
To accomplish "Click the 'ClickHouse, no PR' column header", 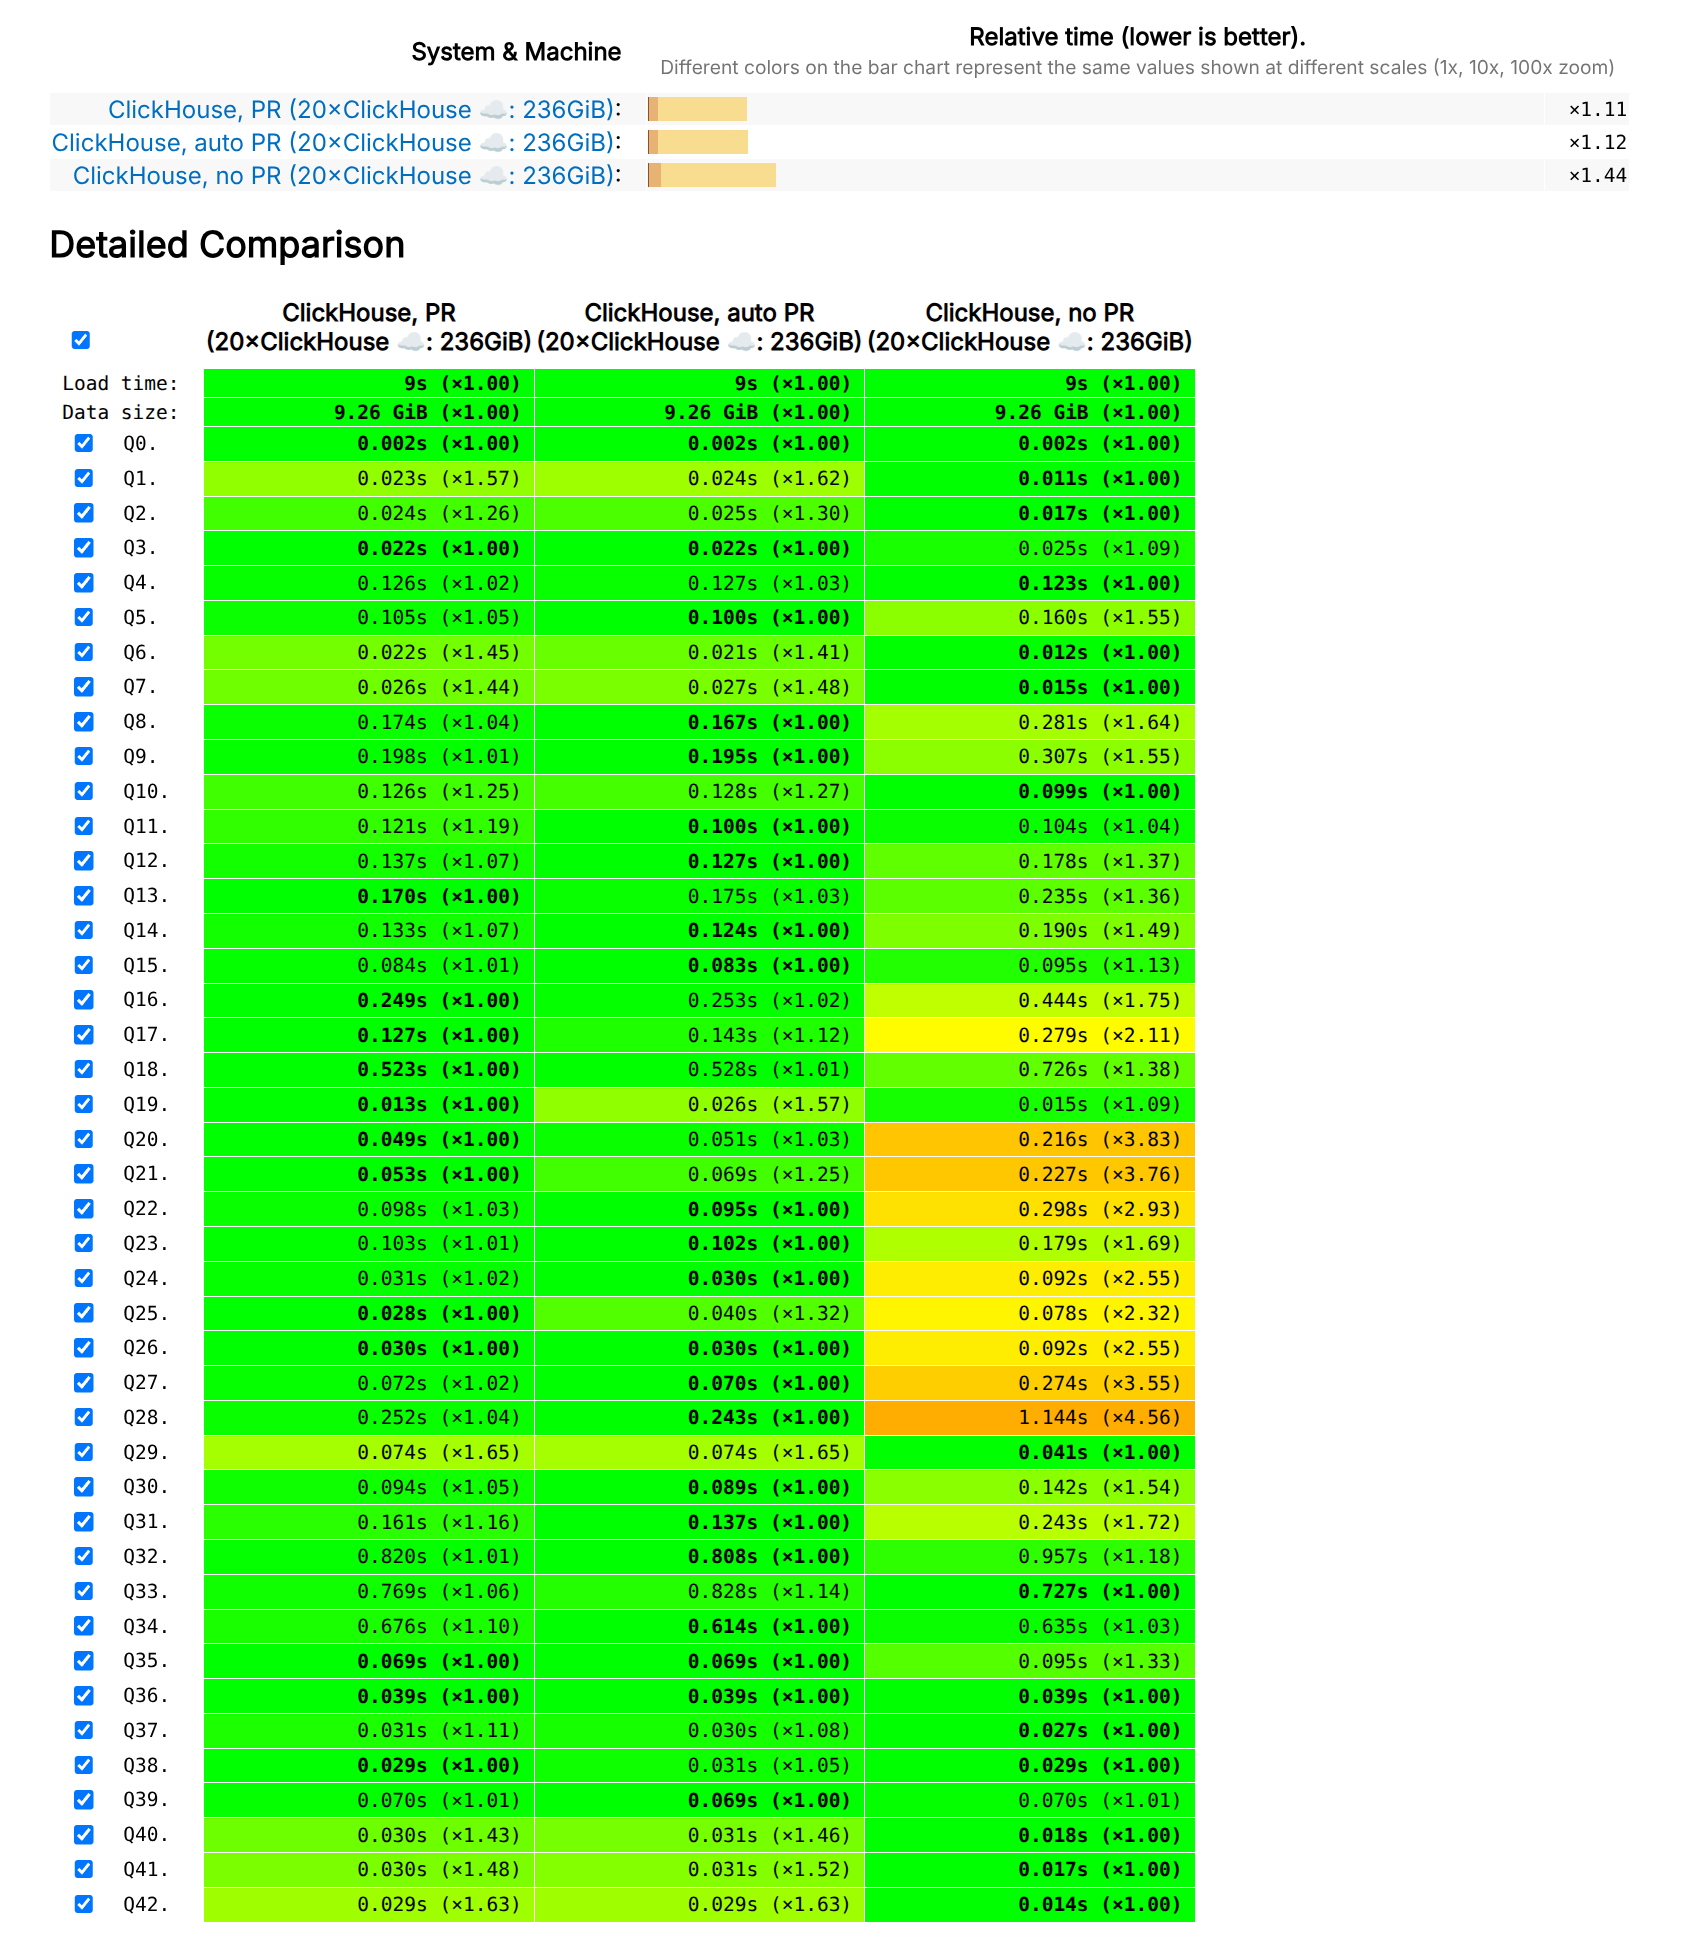I will 1029,327.
